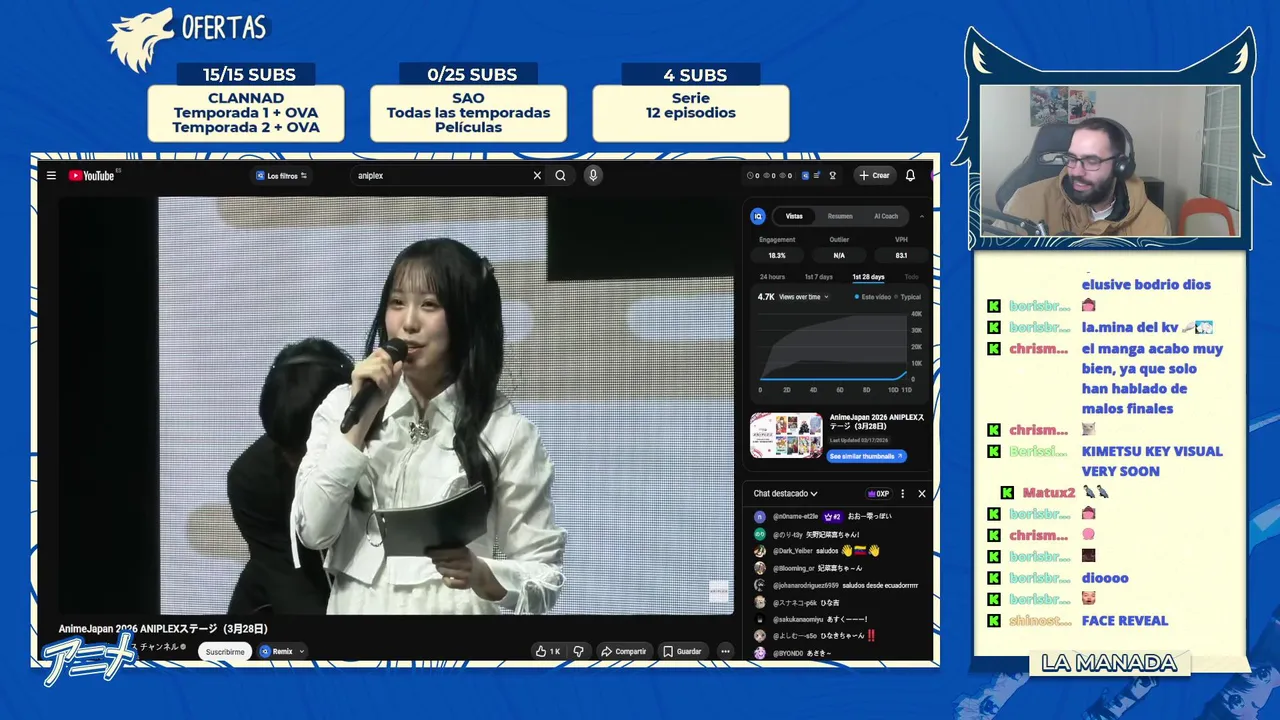Click @n0name-et2le avatar in chat
The width and height of the screenshot is (1280, 720).
point(760,517)
